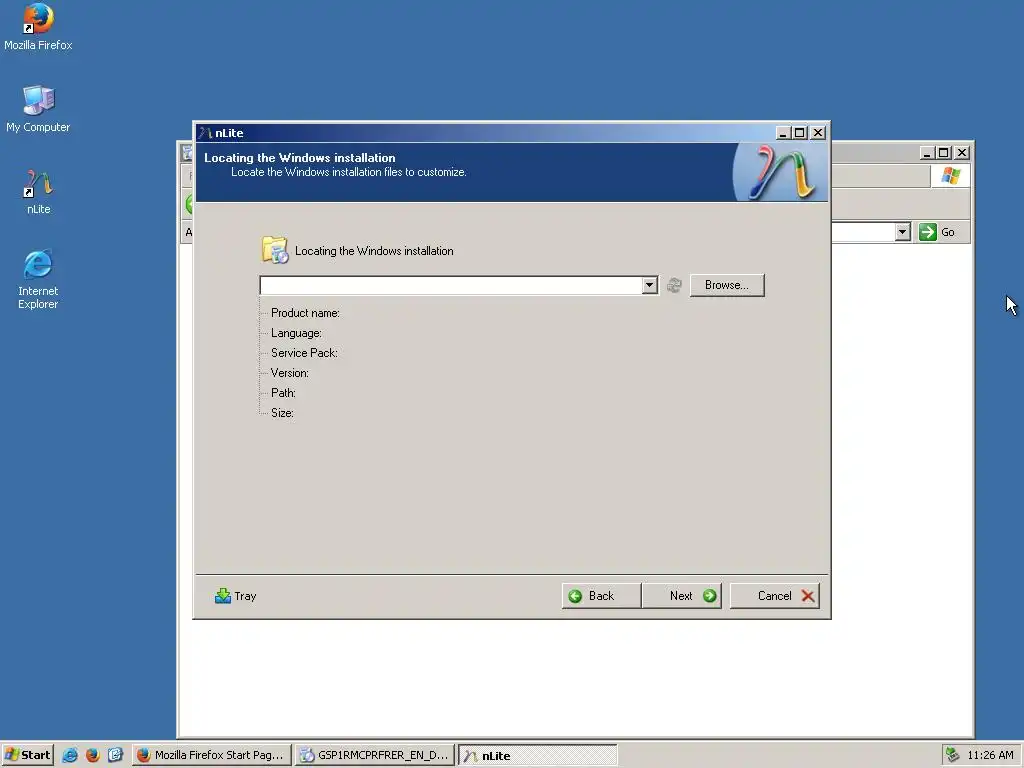The height and width of the screenshot is (768, 1024).
Task: Click the Windows flag logo in the background window
Action: click(x=950, y=176)
